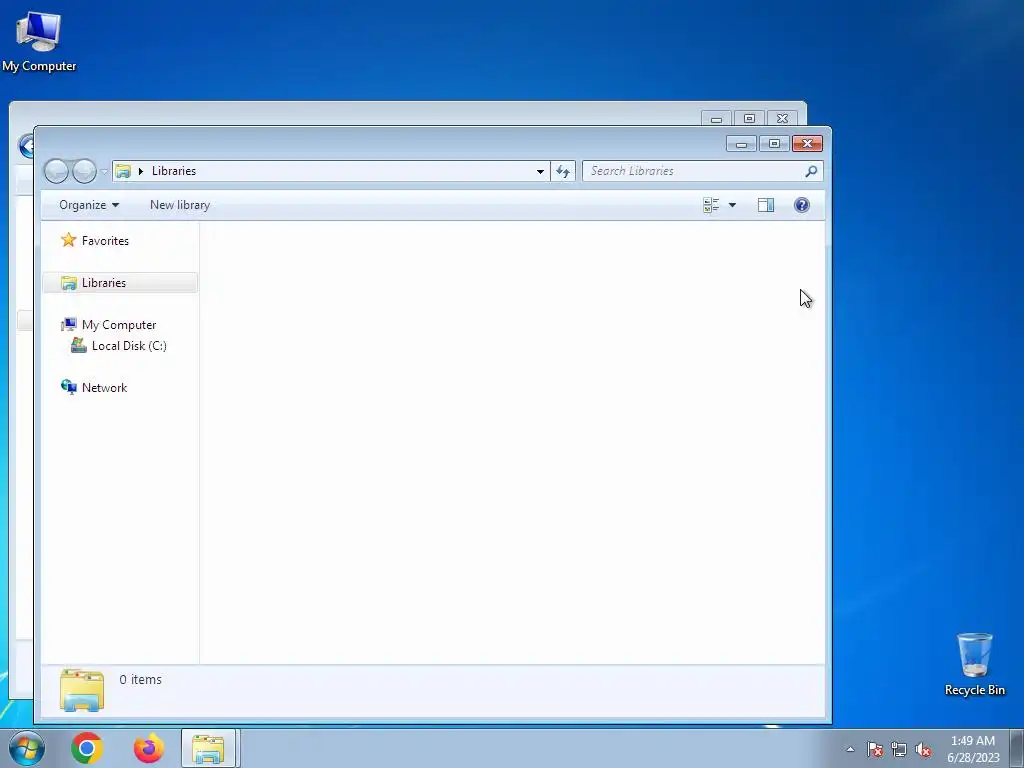
Task: Maximize the background Explorer window
Action: point(749,118)
